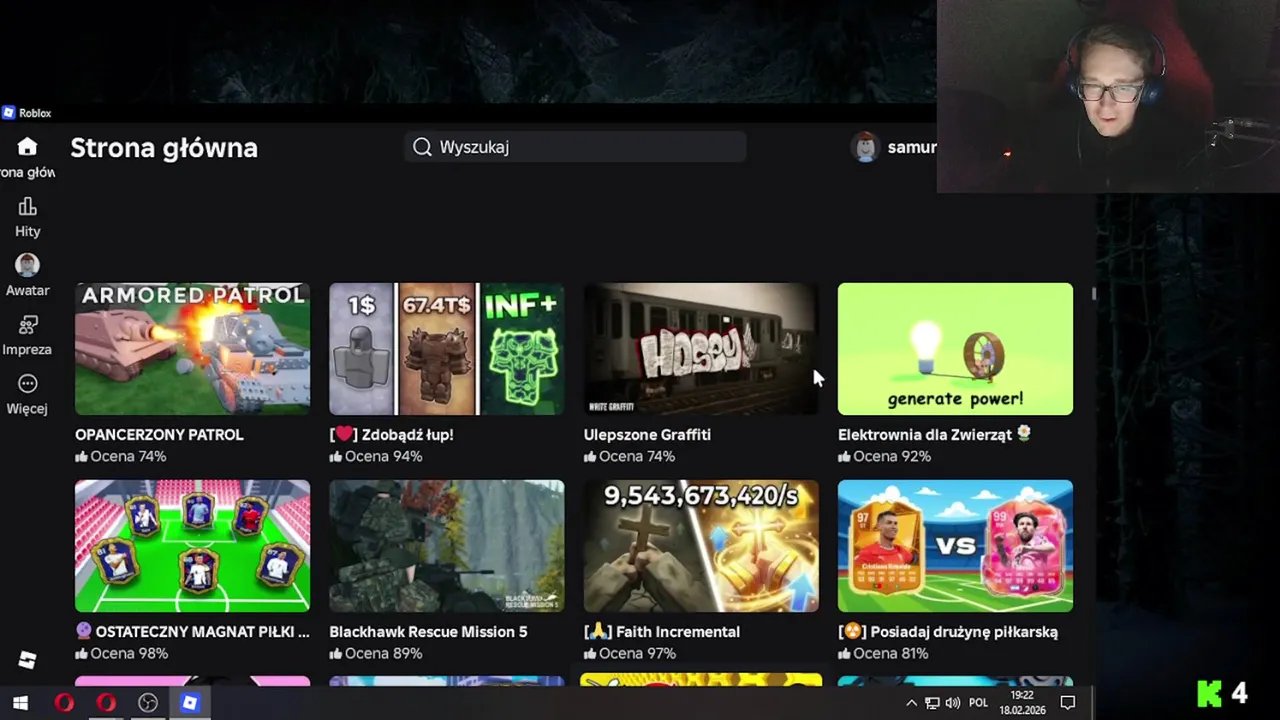Click the Więcej label in the sidebar
The image size is (1280, 720).
tap(27, 408)
